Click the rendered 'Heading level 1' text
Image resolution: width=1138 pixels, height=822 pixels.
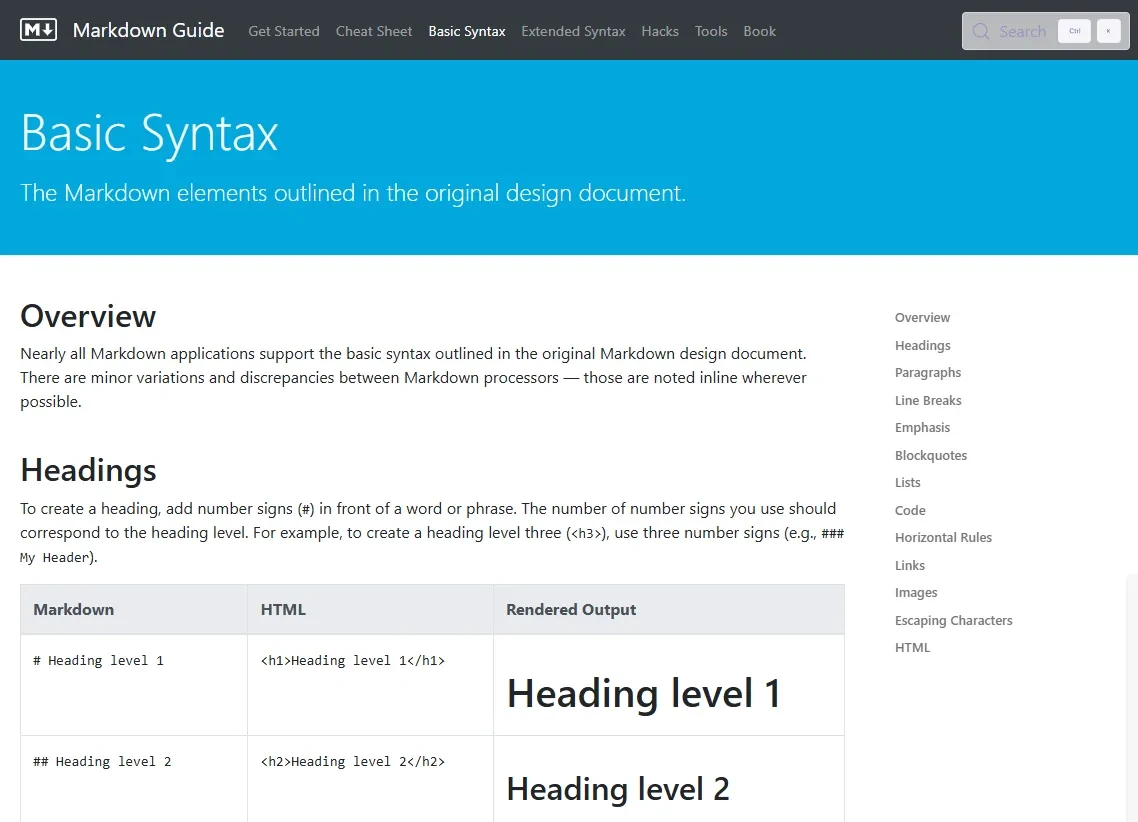tap(643, 694)
